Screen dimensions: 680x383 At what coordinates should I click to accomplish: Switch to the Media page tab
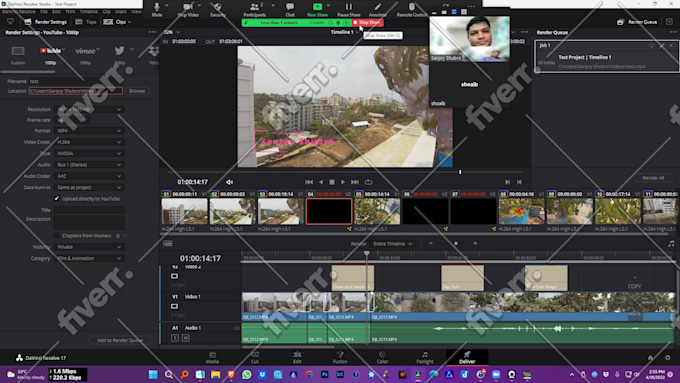point(212,358)
